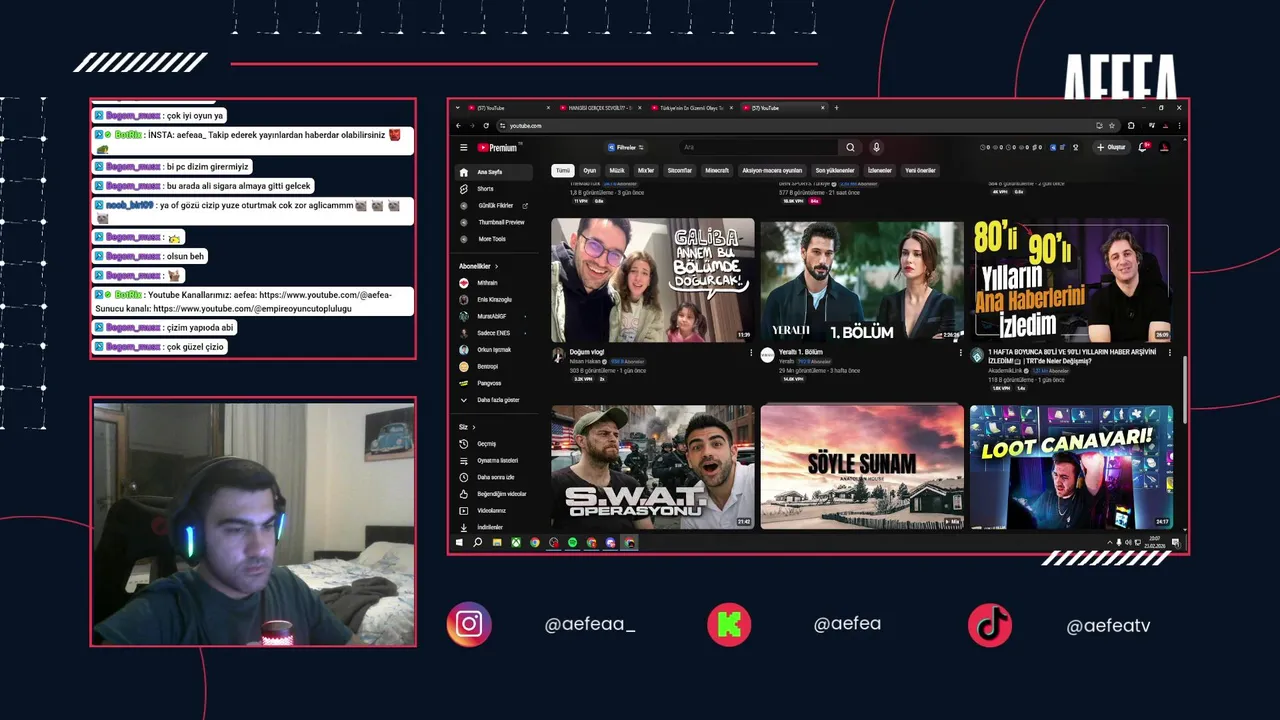
Task: Open Beğendiğim videolar in sidebar
Action: 495,494
